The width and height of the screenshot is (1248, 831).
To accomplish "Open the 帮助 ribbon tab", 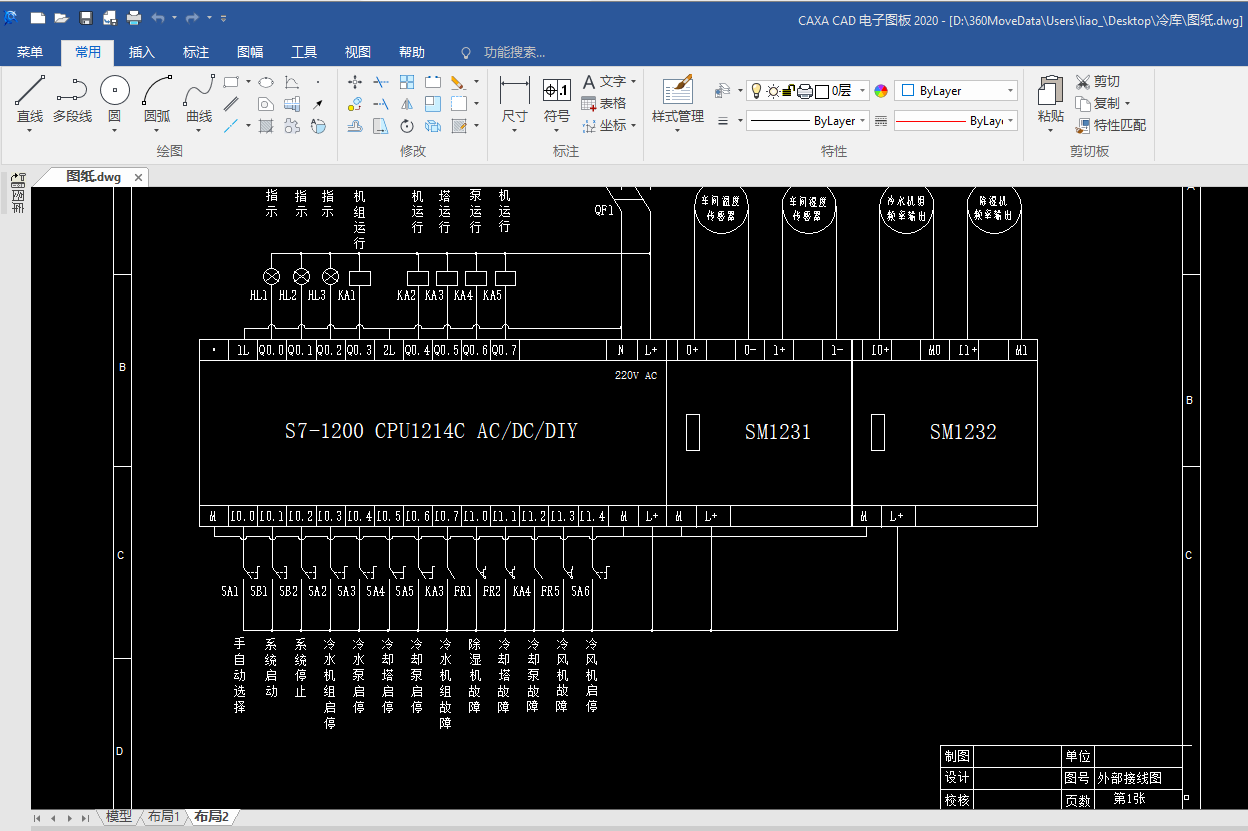I will tap(412, 52).
